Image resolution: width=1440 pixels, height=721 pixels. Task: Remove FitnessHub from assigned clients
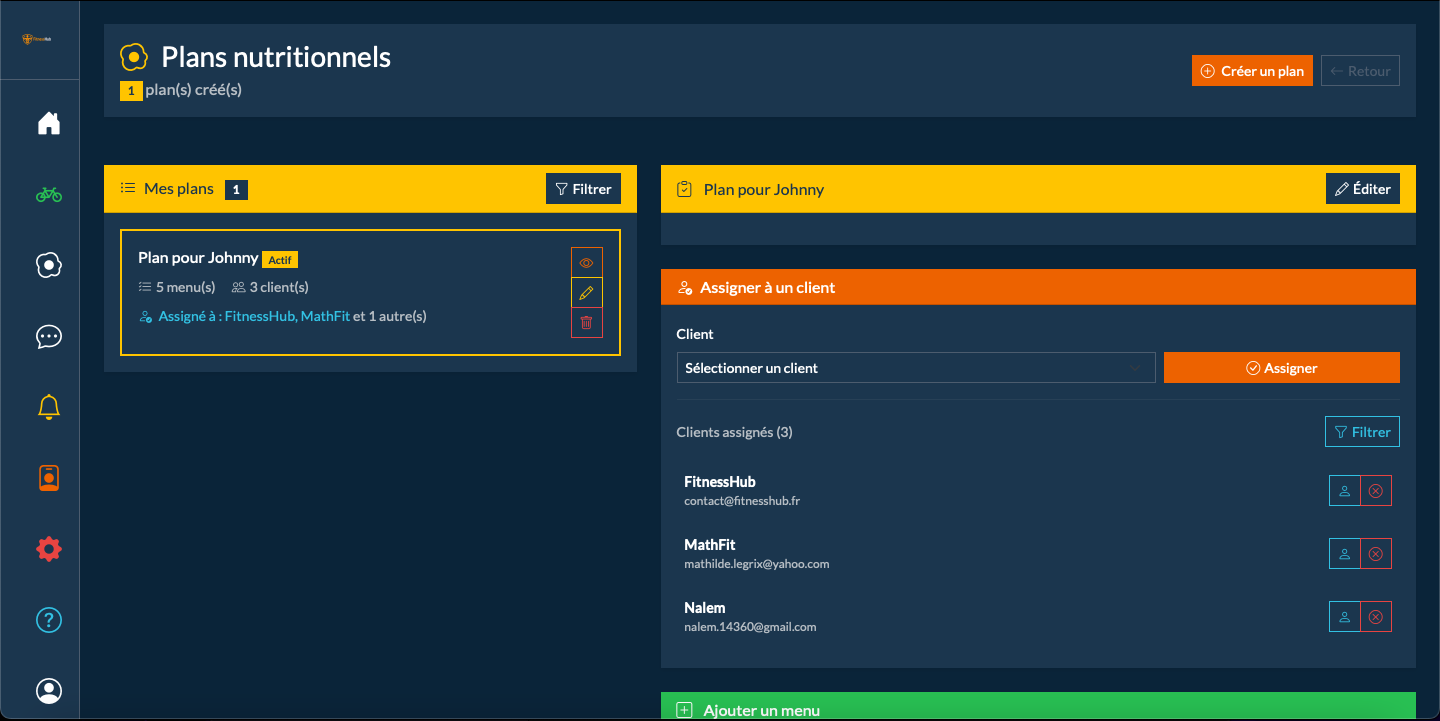(1375, 491)
